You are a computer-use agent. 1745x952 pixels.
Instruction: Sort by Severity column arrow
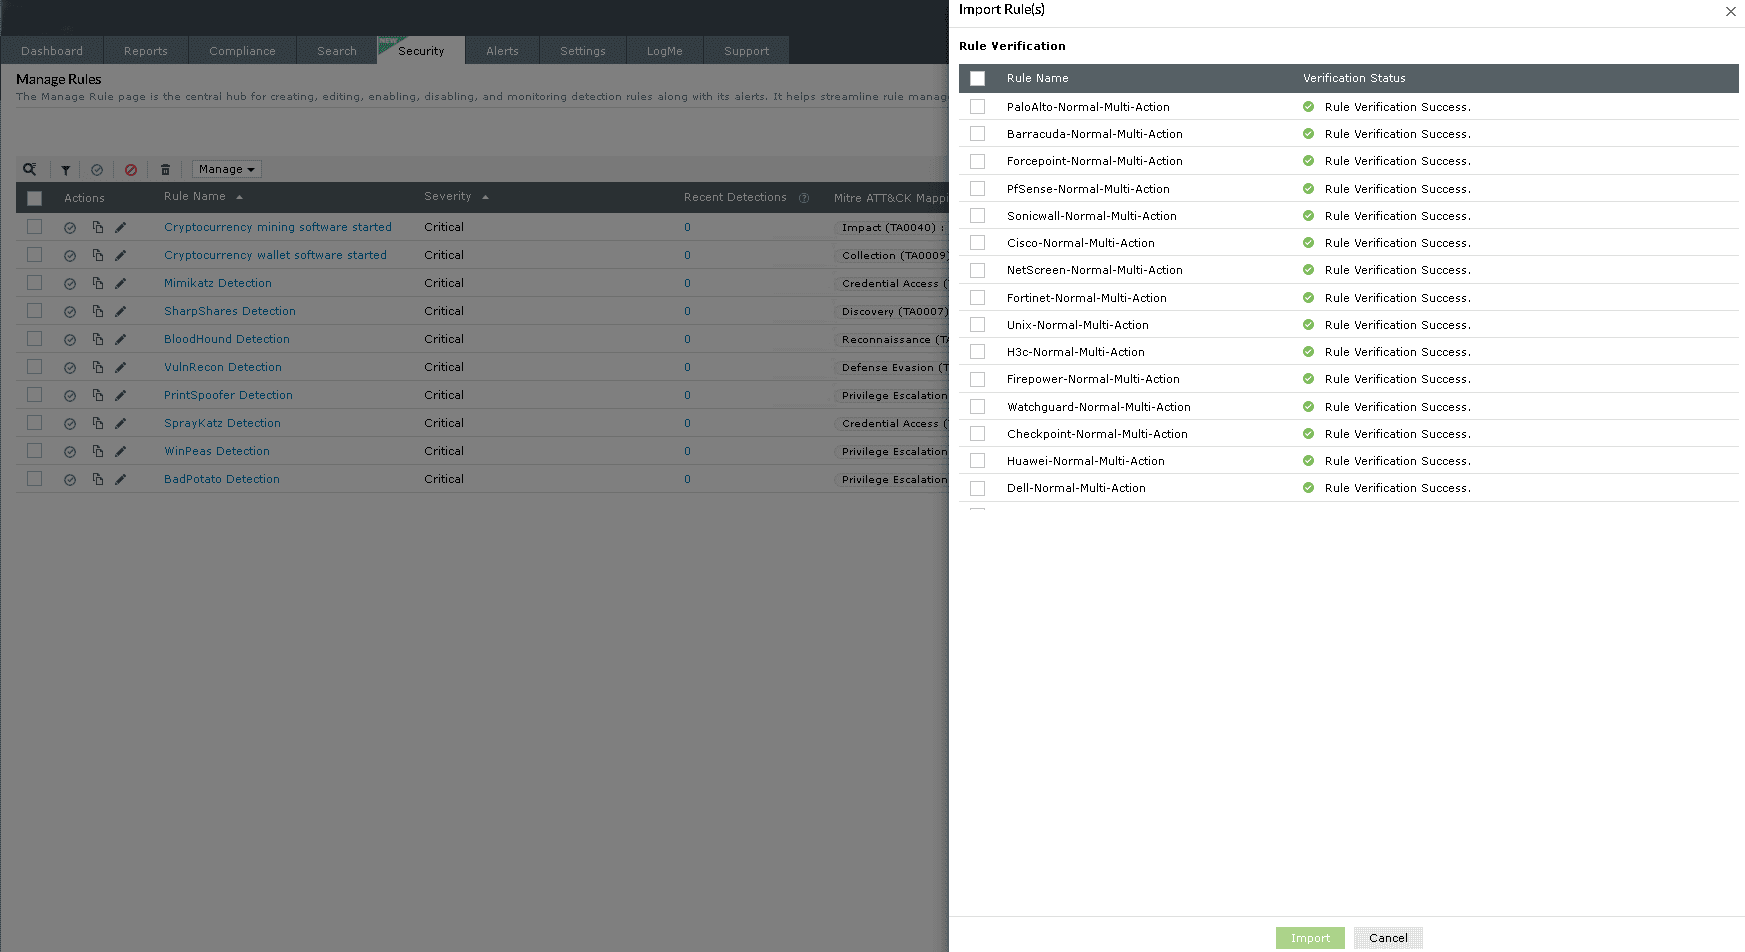[485, 197]
